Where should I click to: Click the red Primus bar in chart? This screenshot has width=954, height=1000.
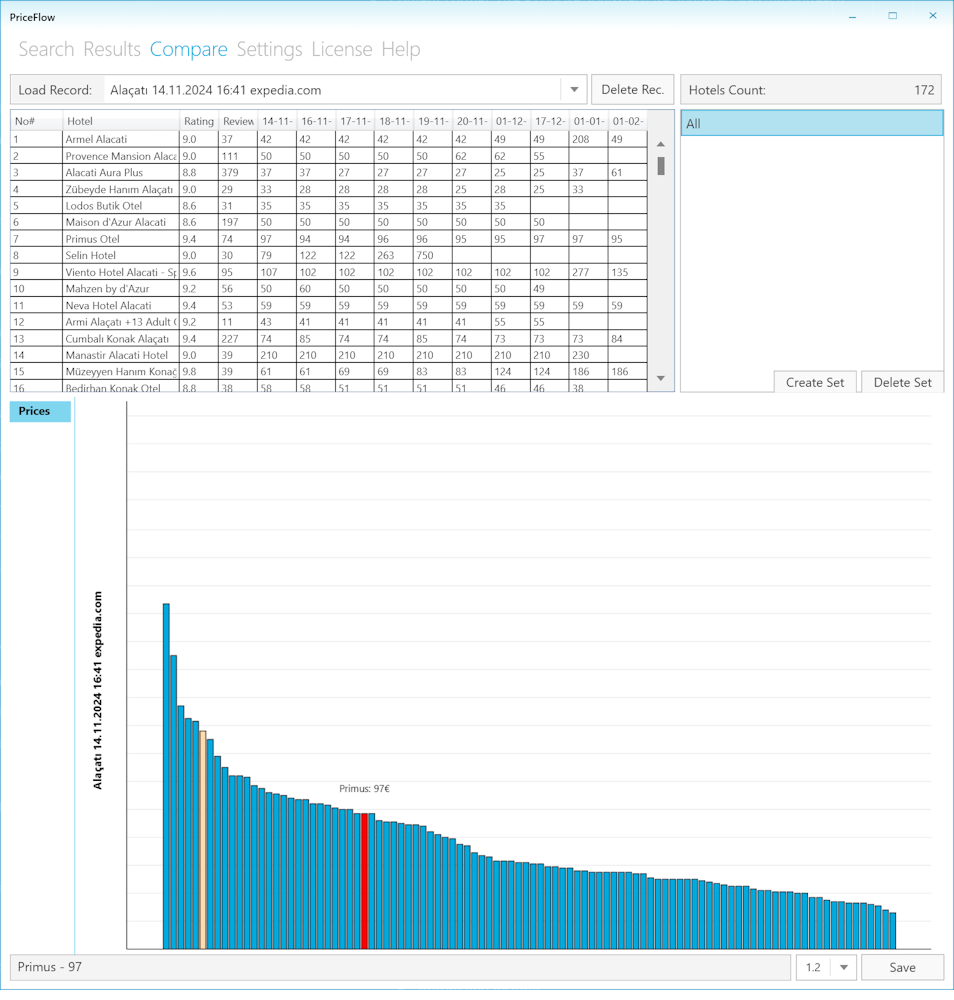364,881
